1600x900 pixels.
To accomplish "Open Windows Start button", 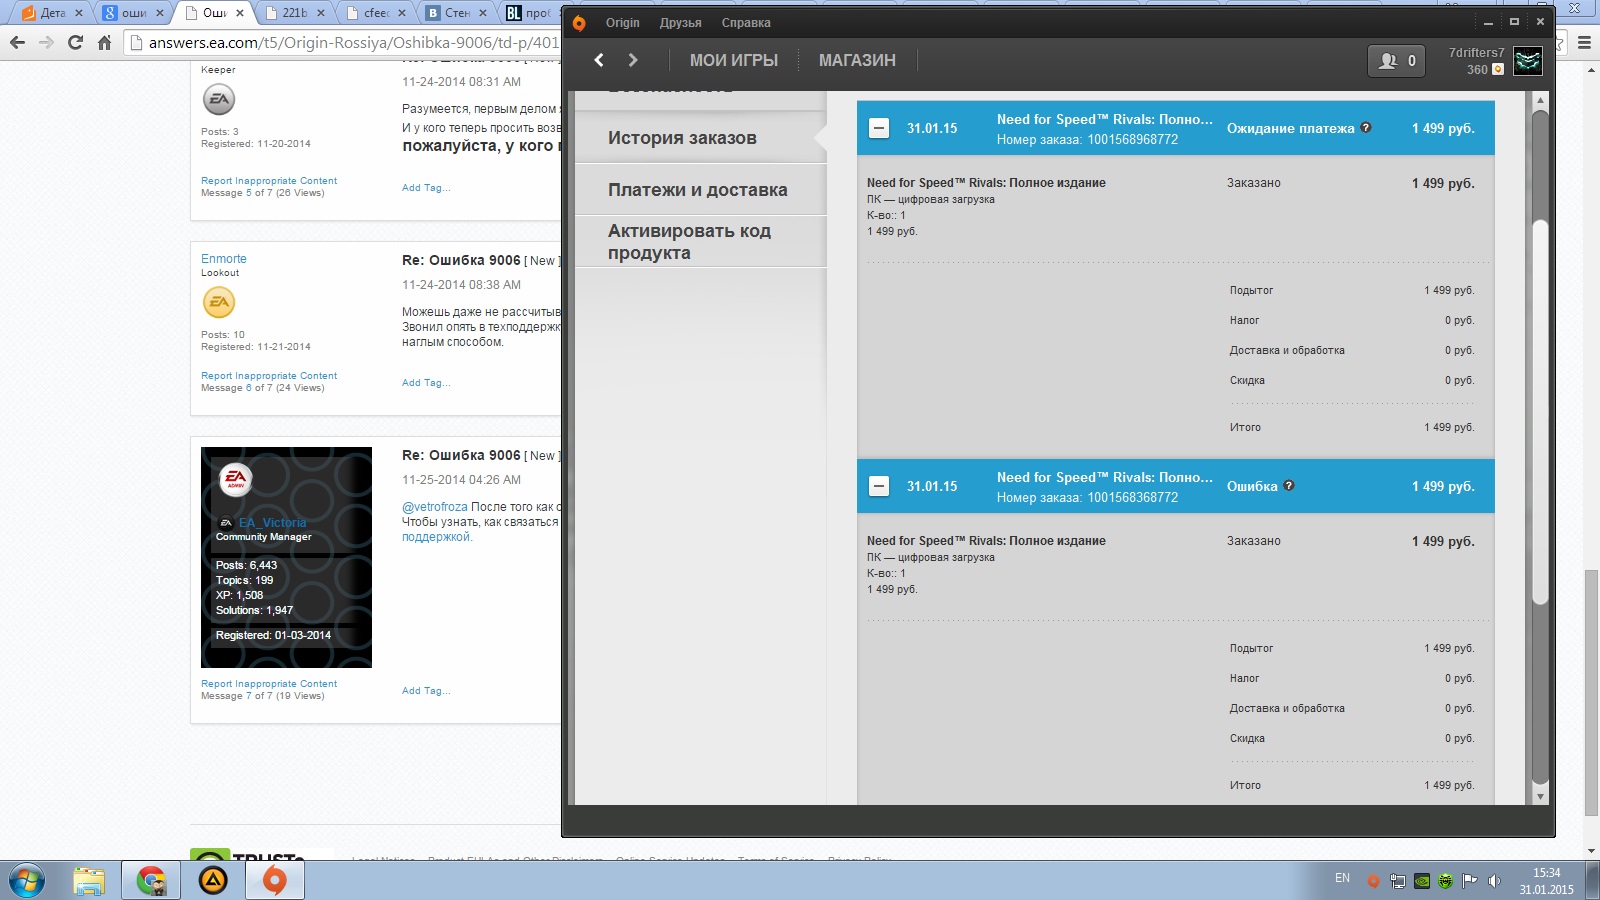I will click(x=27, y=880).
